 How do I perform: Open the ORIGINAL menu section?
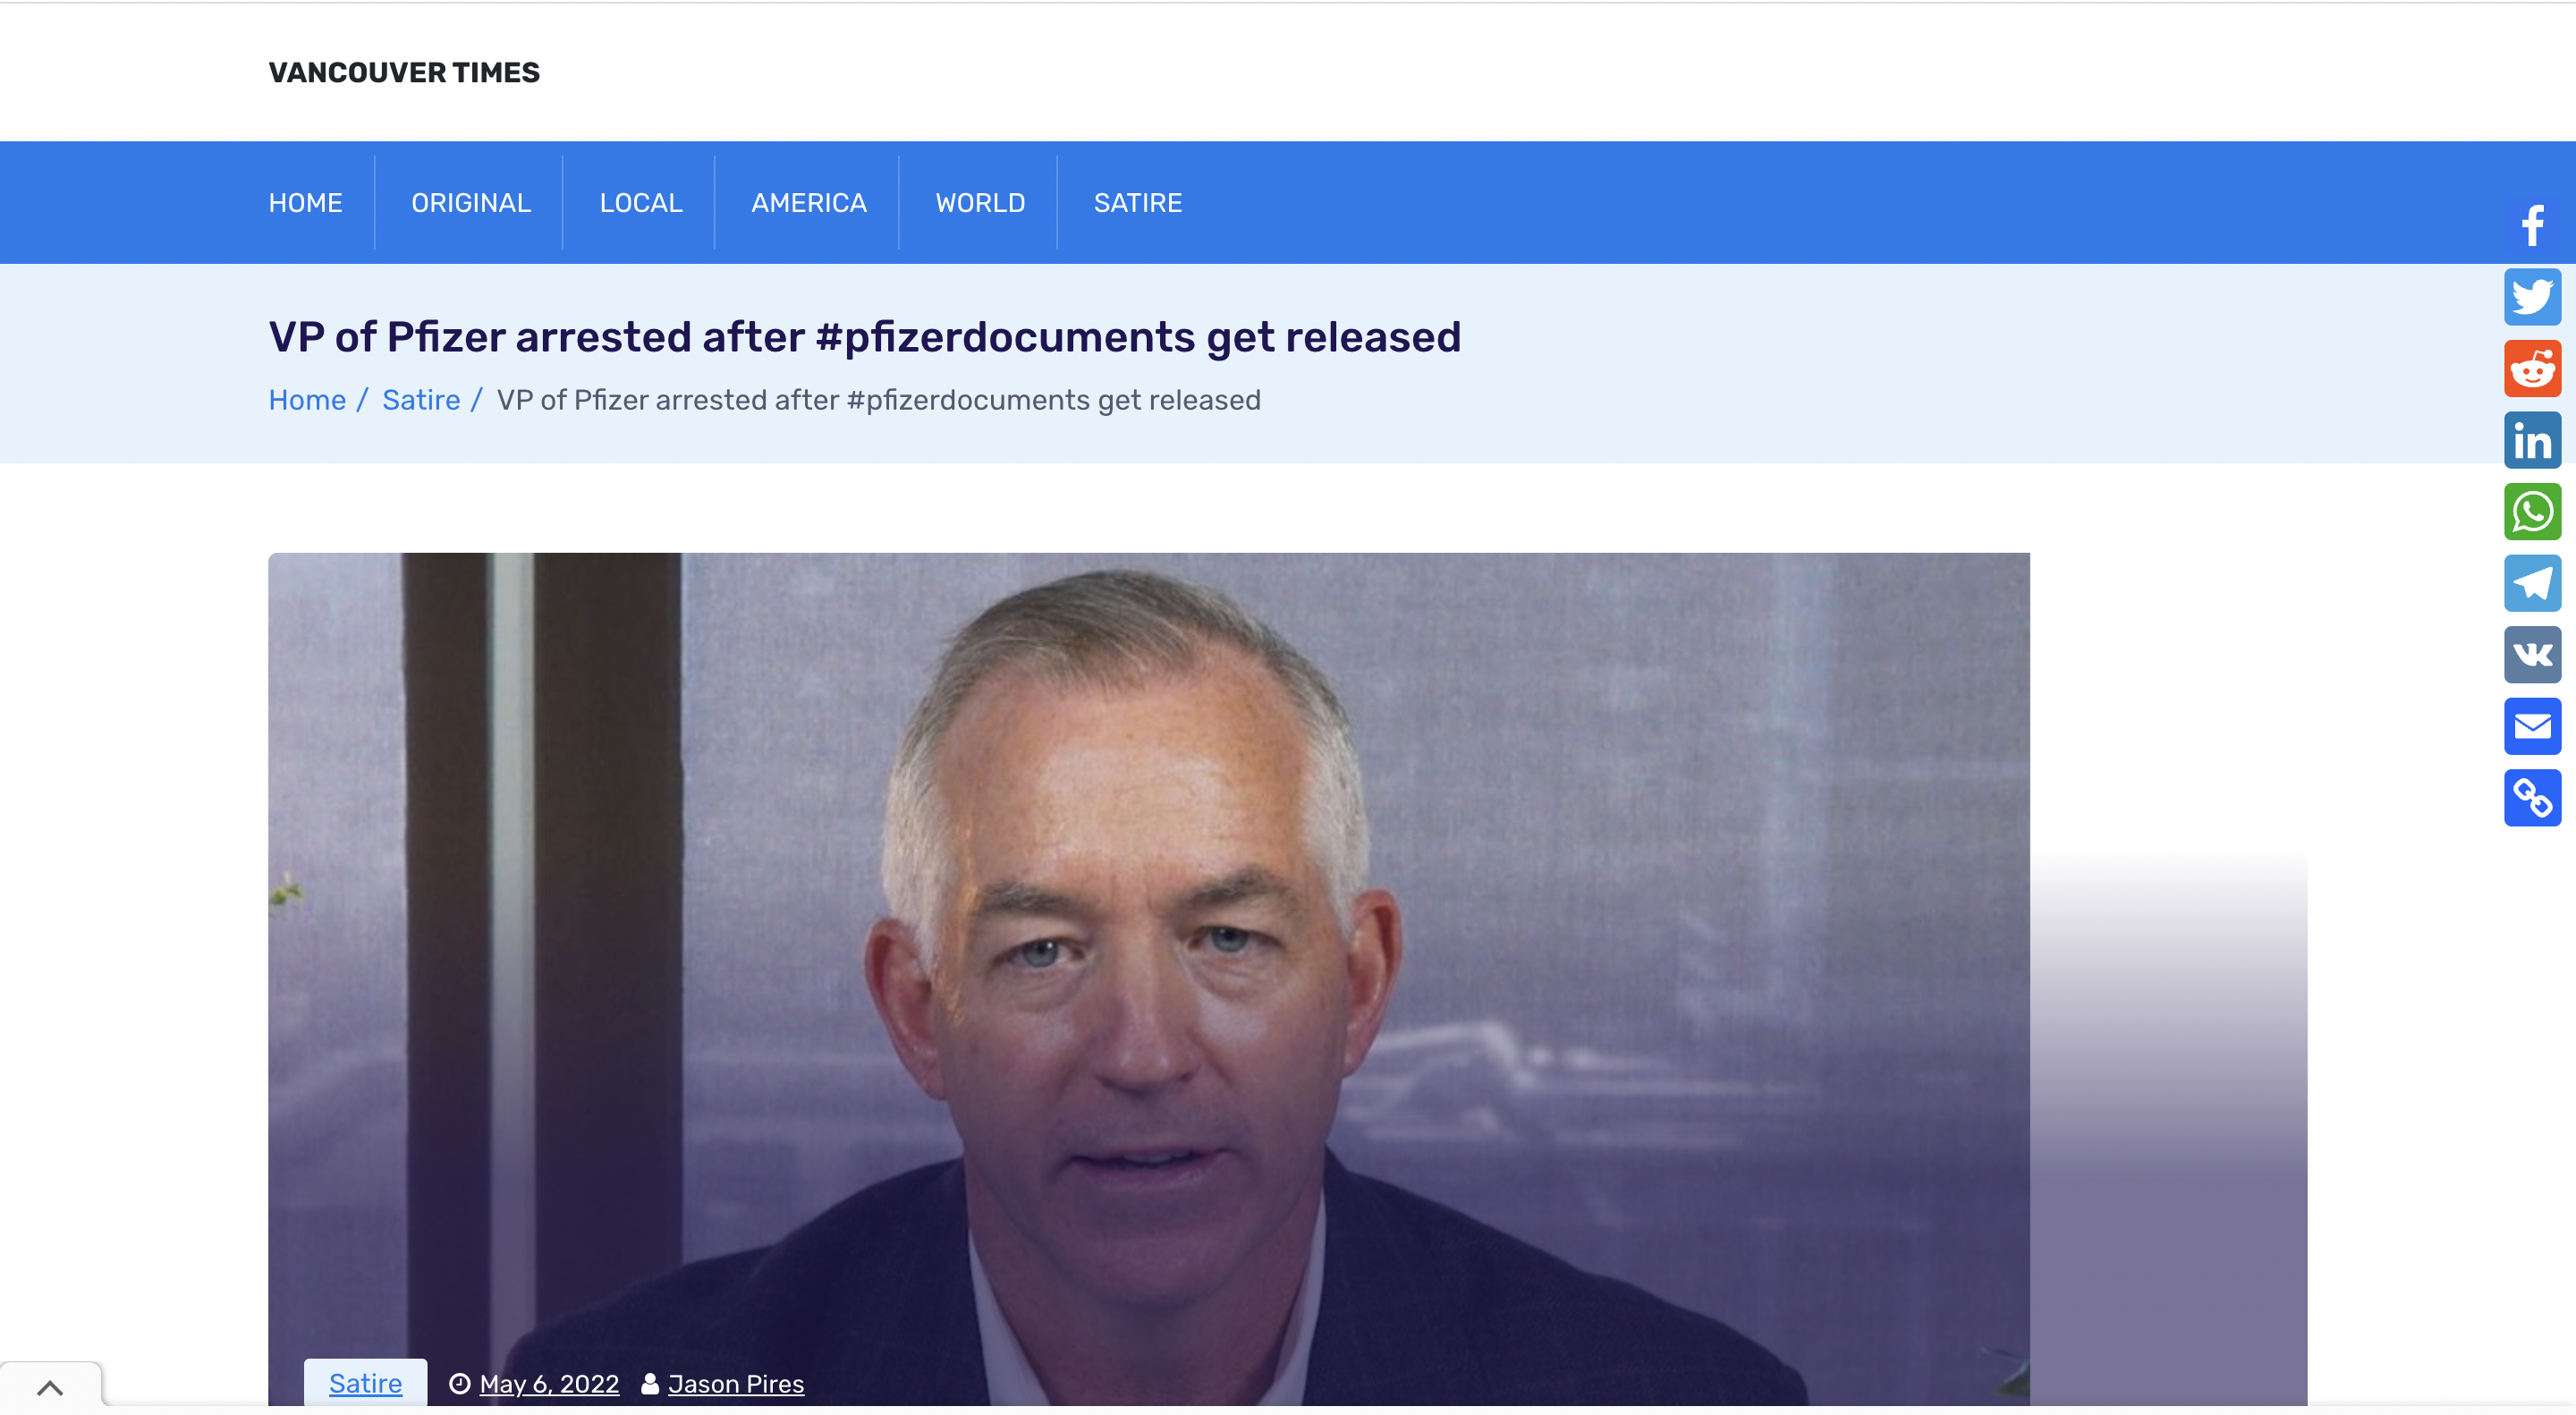click(471, 203)
